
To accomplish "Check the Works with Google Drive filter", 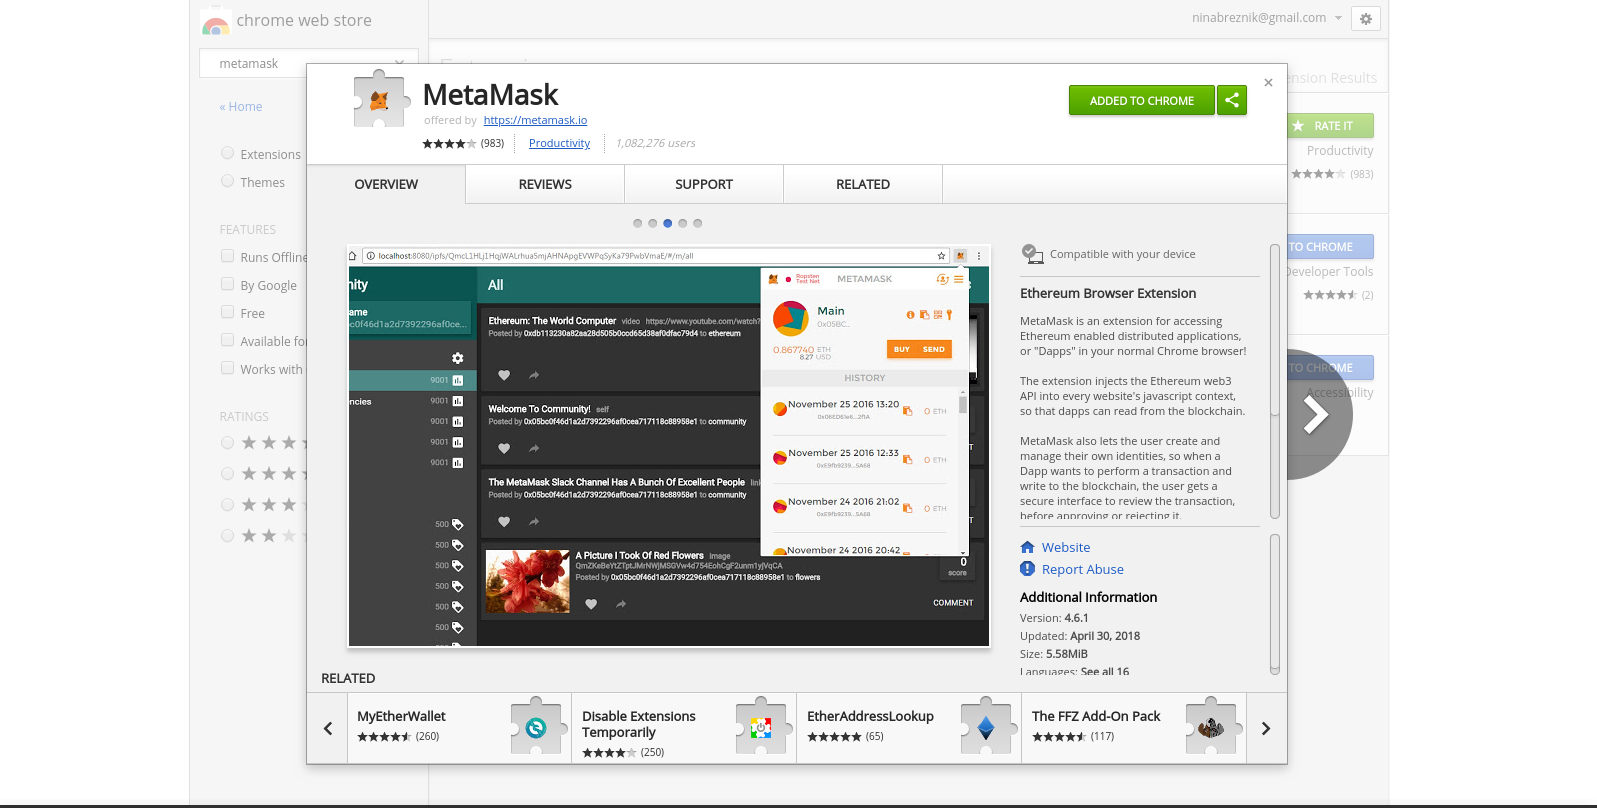I will point(227,368).
